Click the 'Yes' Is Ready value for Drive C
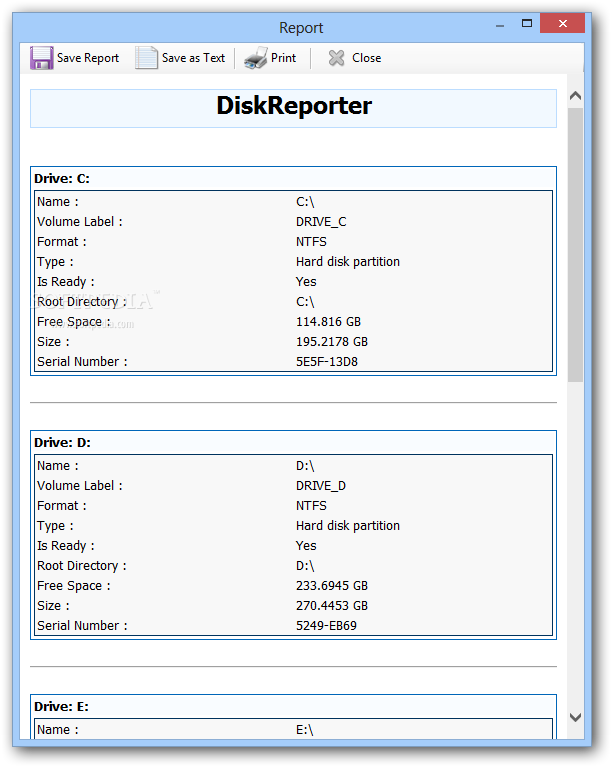The width and height of the screenshot is (612, 767). point(306,282)
